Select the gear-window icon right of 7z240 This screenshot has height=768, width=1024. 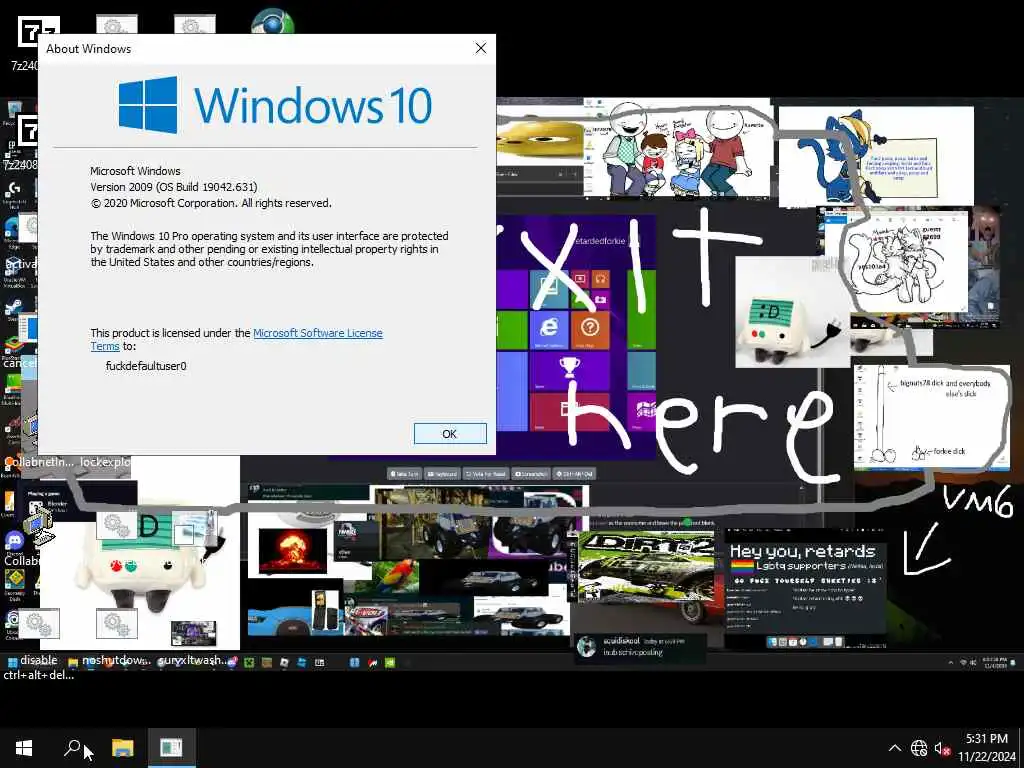(x=116, y=25)
